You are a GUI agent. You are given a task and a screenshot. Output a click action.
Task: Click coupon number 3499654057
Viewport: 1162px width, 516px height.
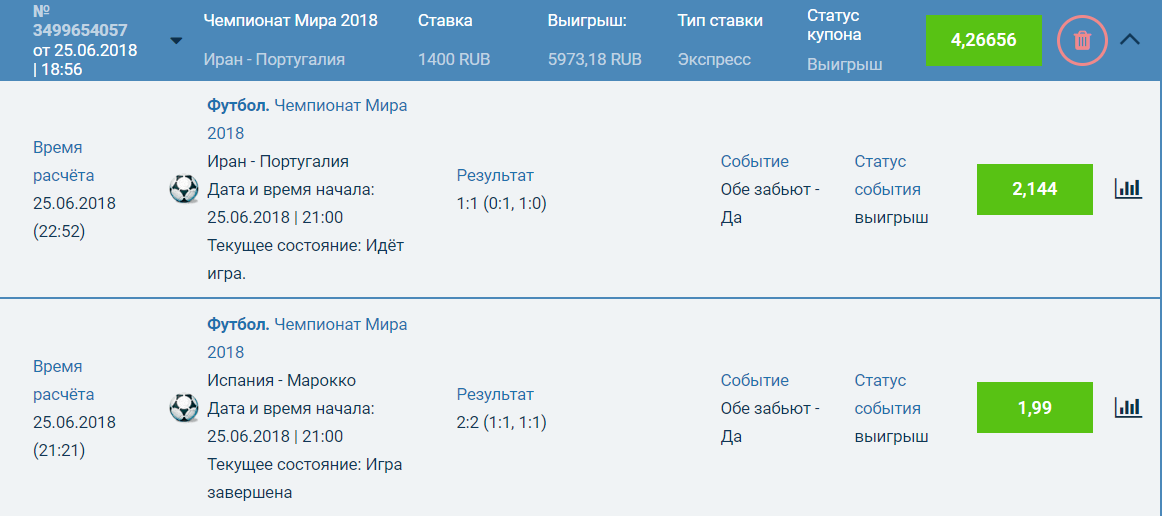(80, 30)
